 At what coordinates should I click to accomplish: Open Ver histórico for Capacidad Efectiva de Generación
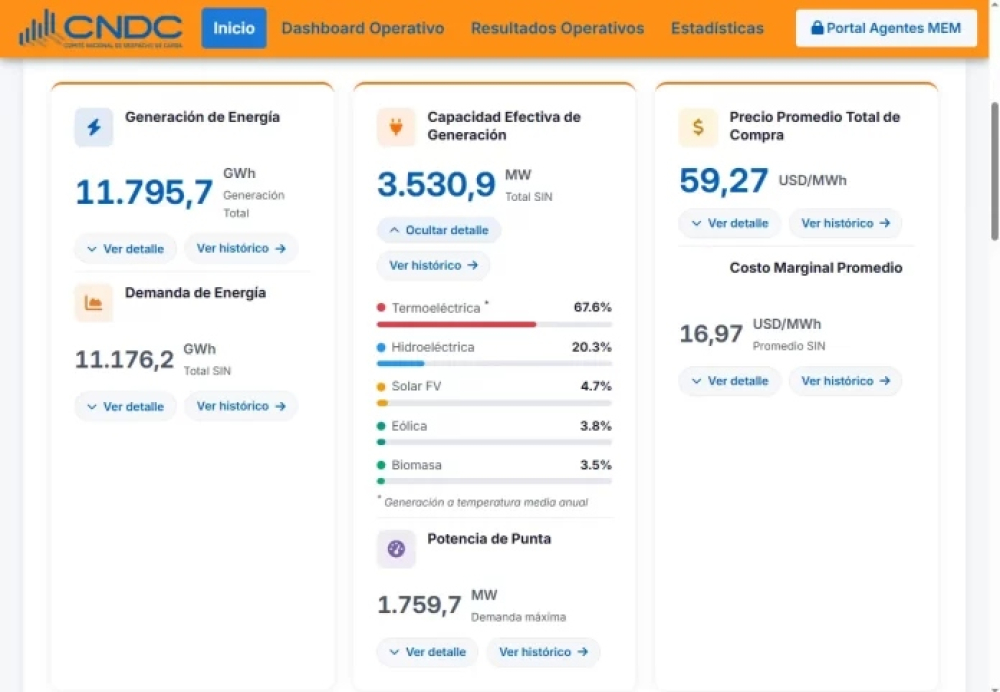click(434, 265)
